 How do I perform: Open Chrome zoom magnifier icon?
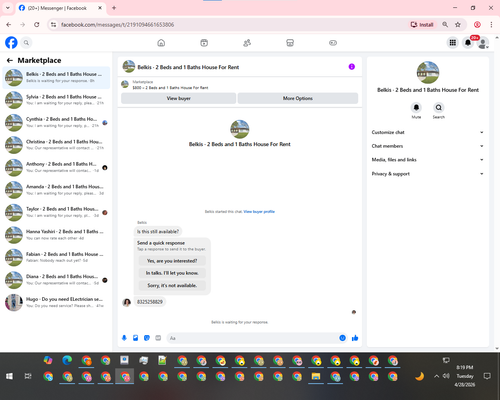click(445, 25)
